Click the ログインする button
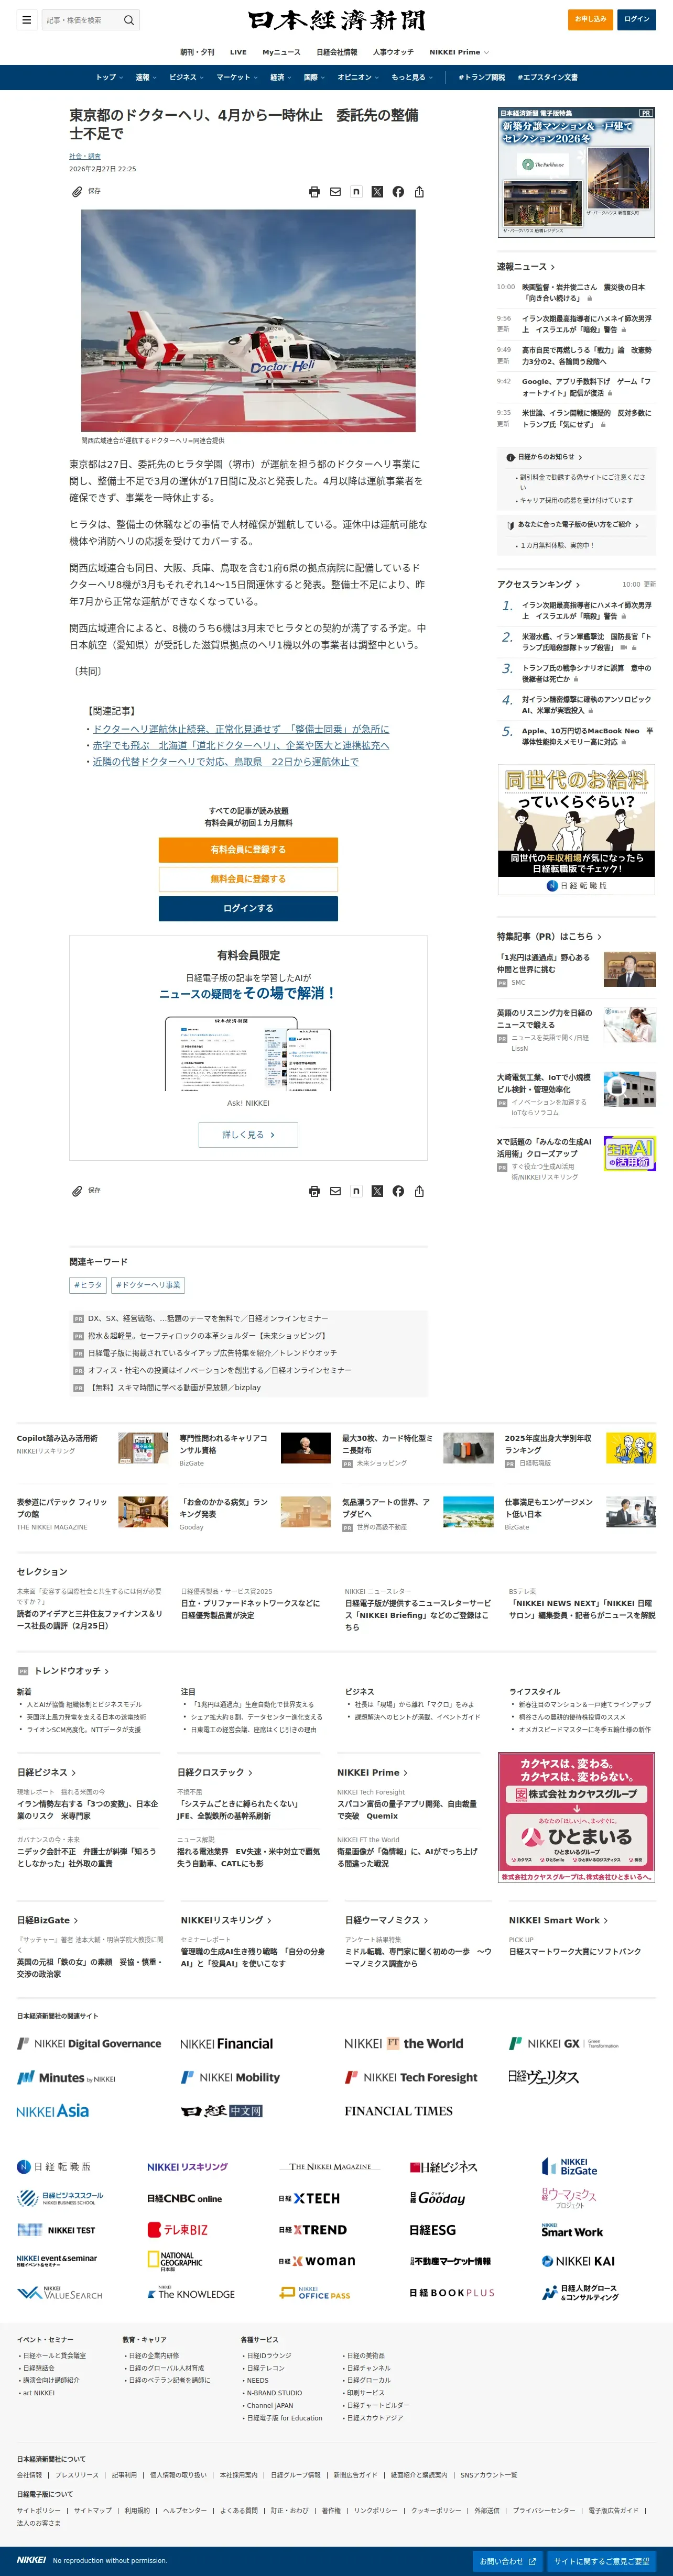 coord(248,908)
